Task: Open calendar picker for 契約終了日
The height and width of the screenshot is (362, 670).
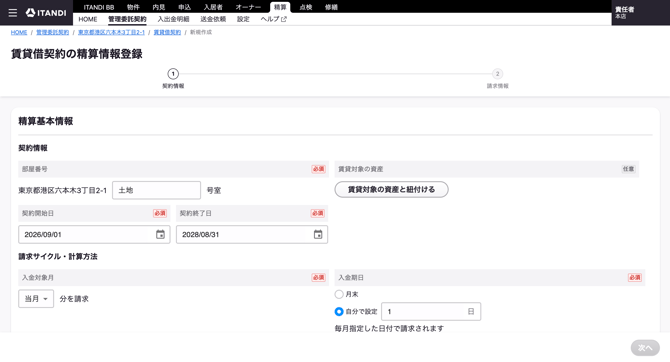Action: pyautogui.click(x=318, y=234)
